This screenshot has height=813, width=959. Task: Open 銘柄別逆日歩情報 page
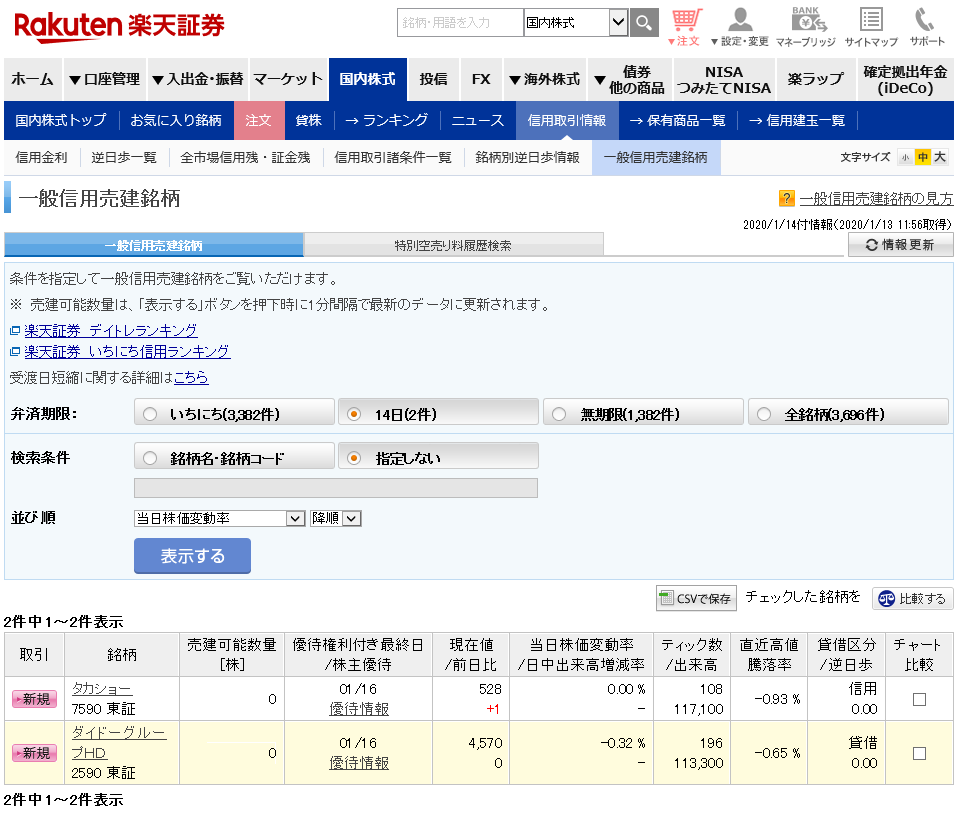(527, 158)
